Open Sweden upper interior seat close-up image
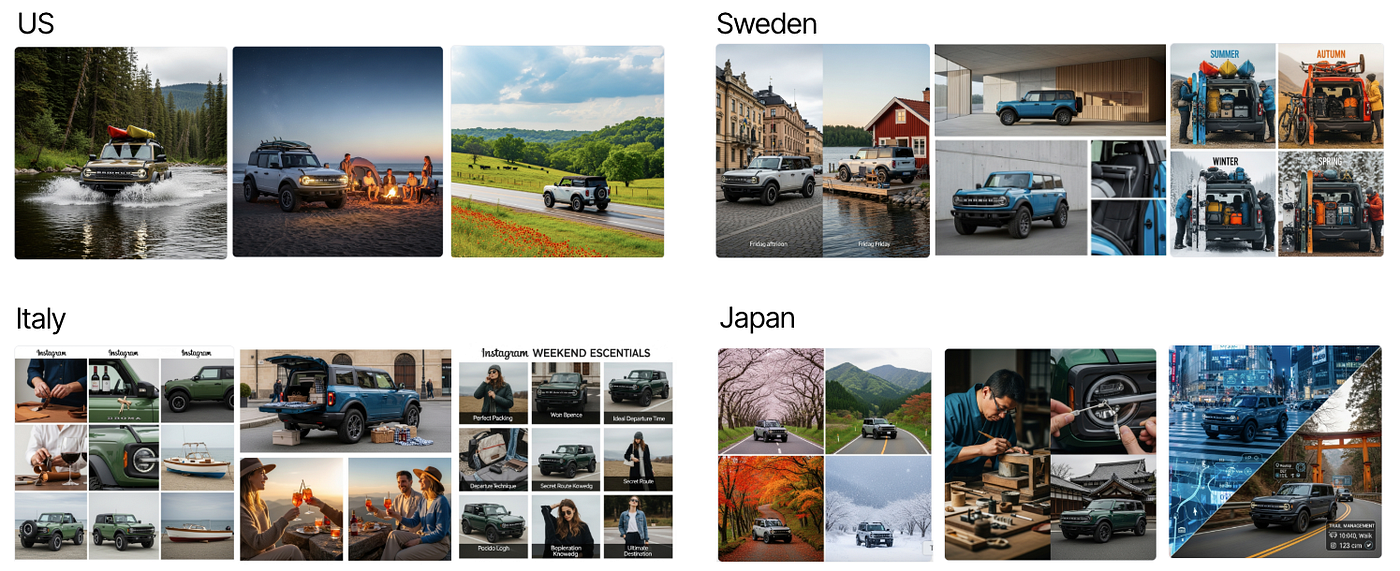This screenshot has height=571, width=1400. pyautogui.click(x=1128, y=168)
